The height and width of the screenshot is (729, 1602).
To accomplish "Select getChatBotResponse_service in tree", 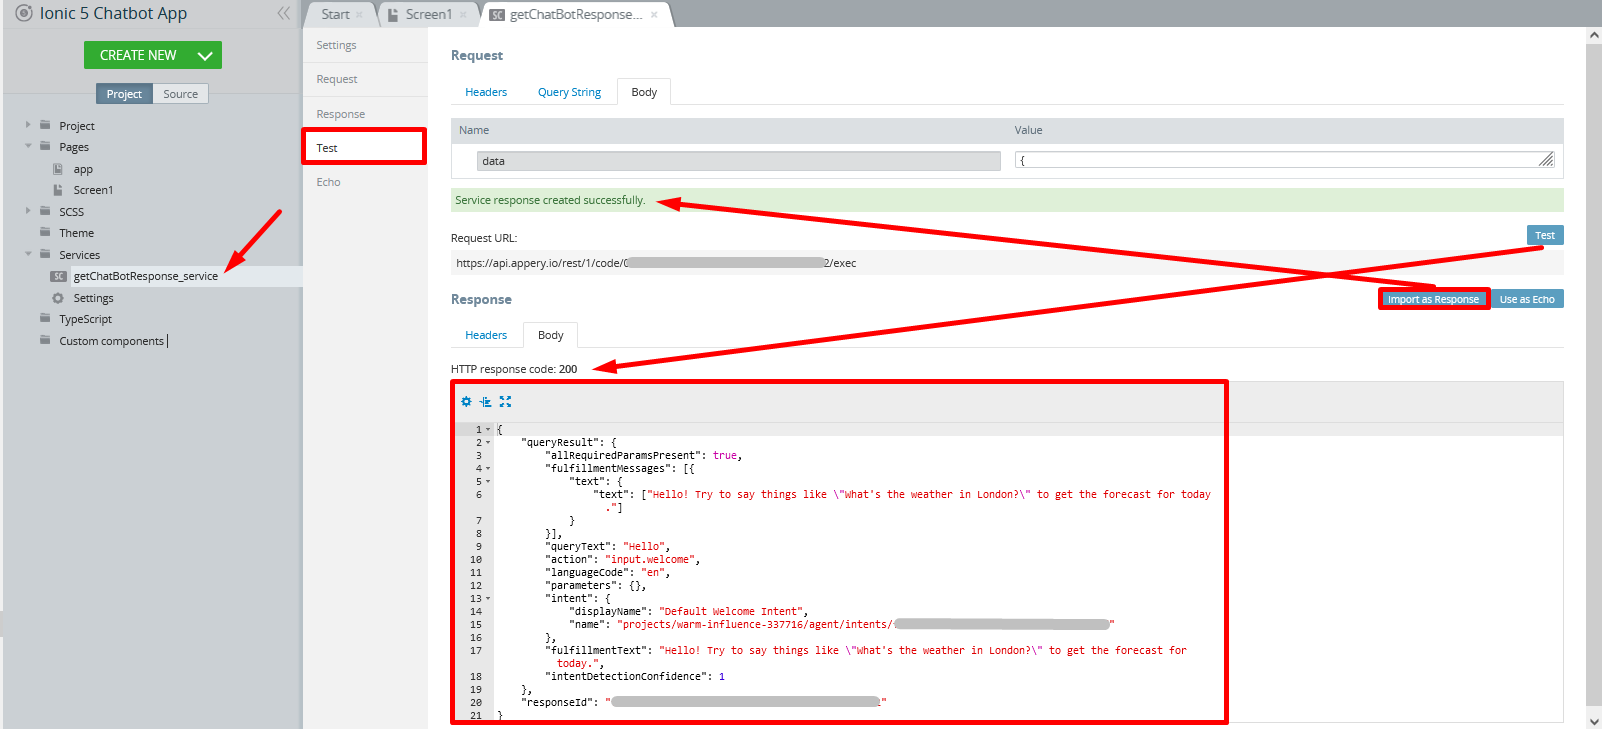I will pos(145,276).
